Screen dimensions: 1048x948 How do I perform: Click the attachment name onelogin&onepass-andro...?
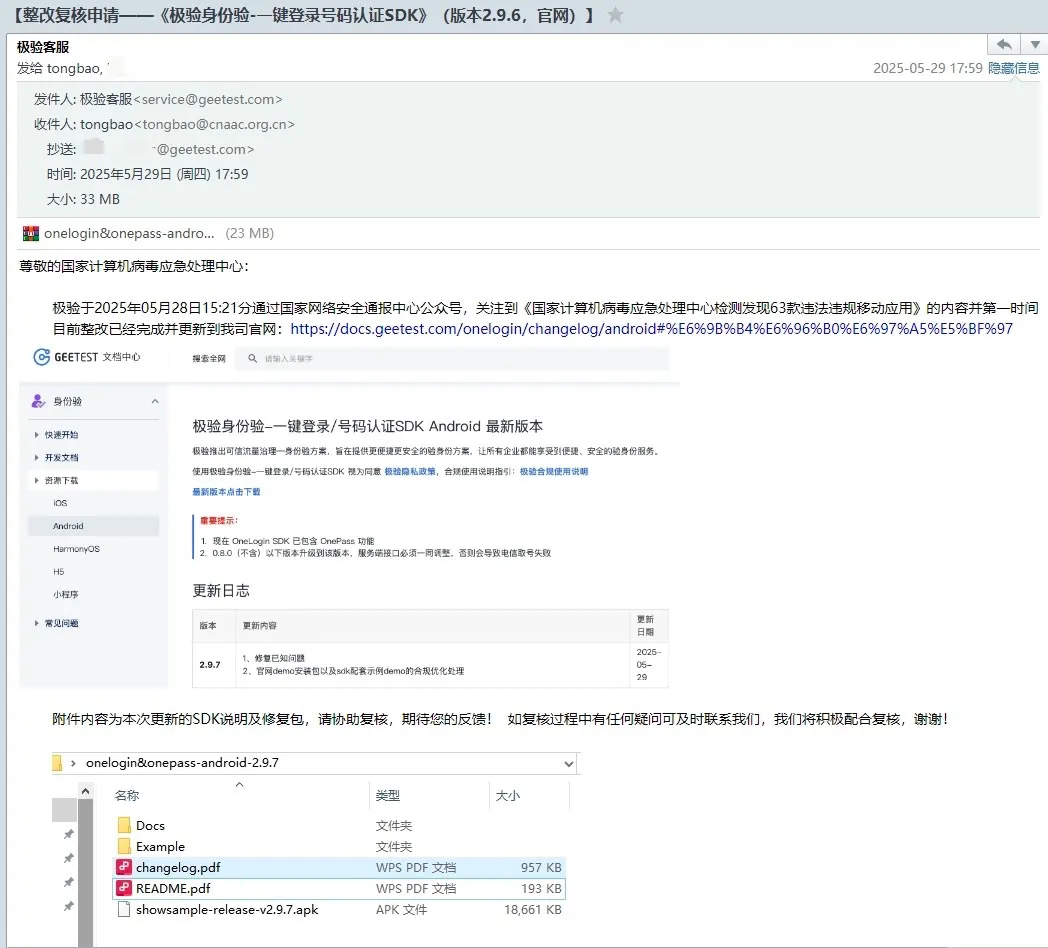pos(129,233)
